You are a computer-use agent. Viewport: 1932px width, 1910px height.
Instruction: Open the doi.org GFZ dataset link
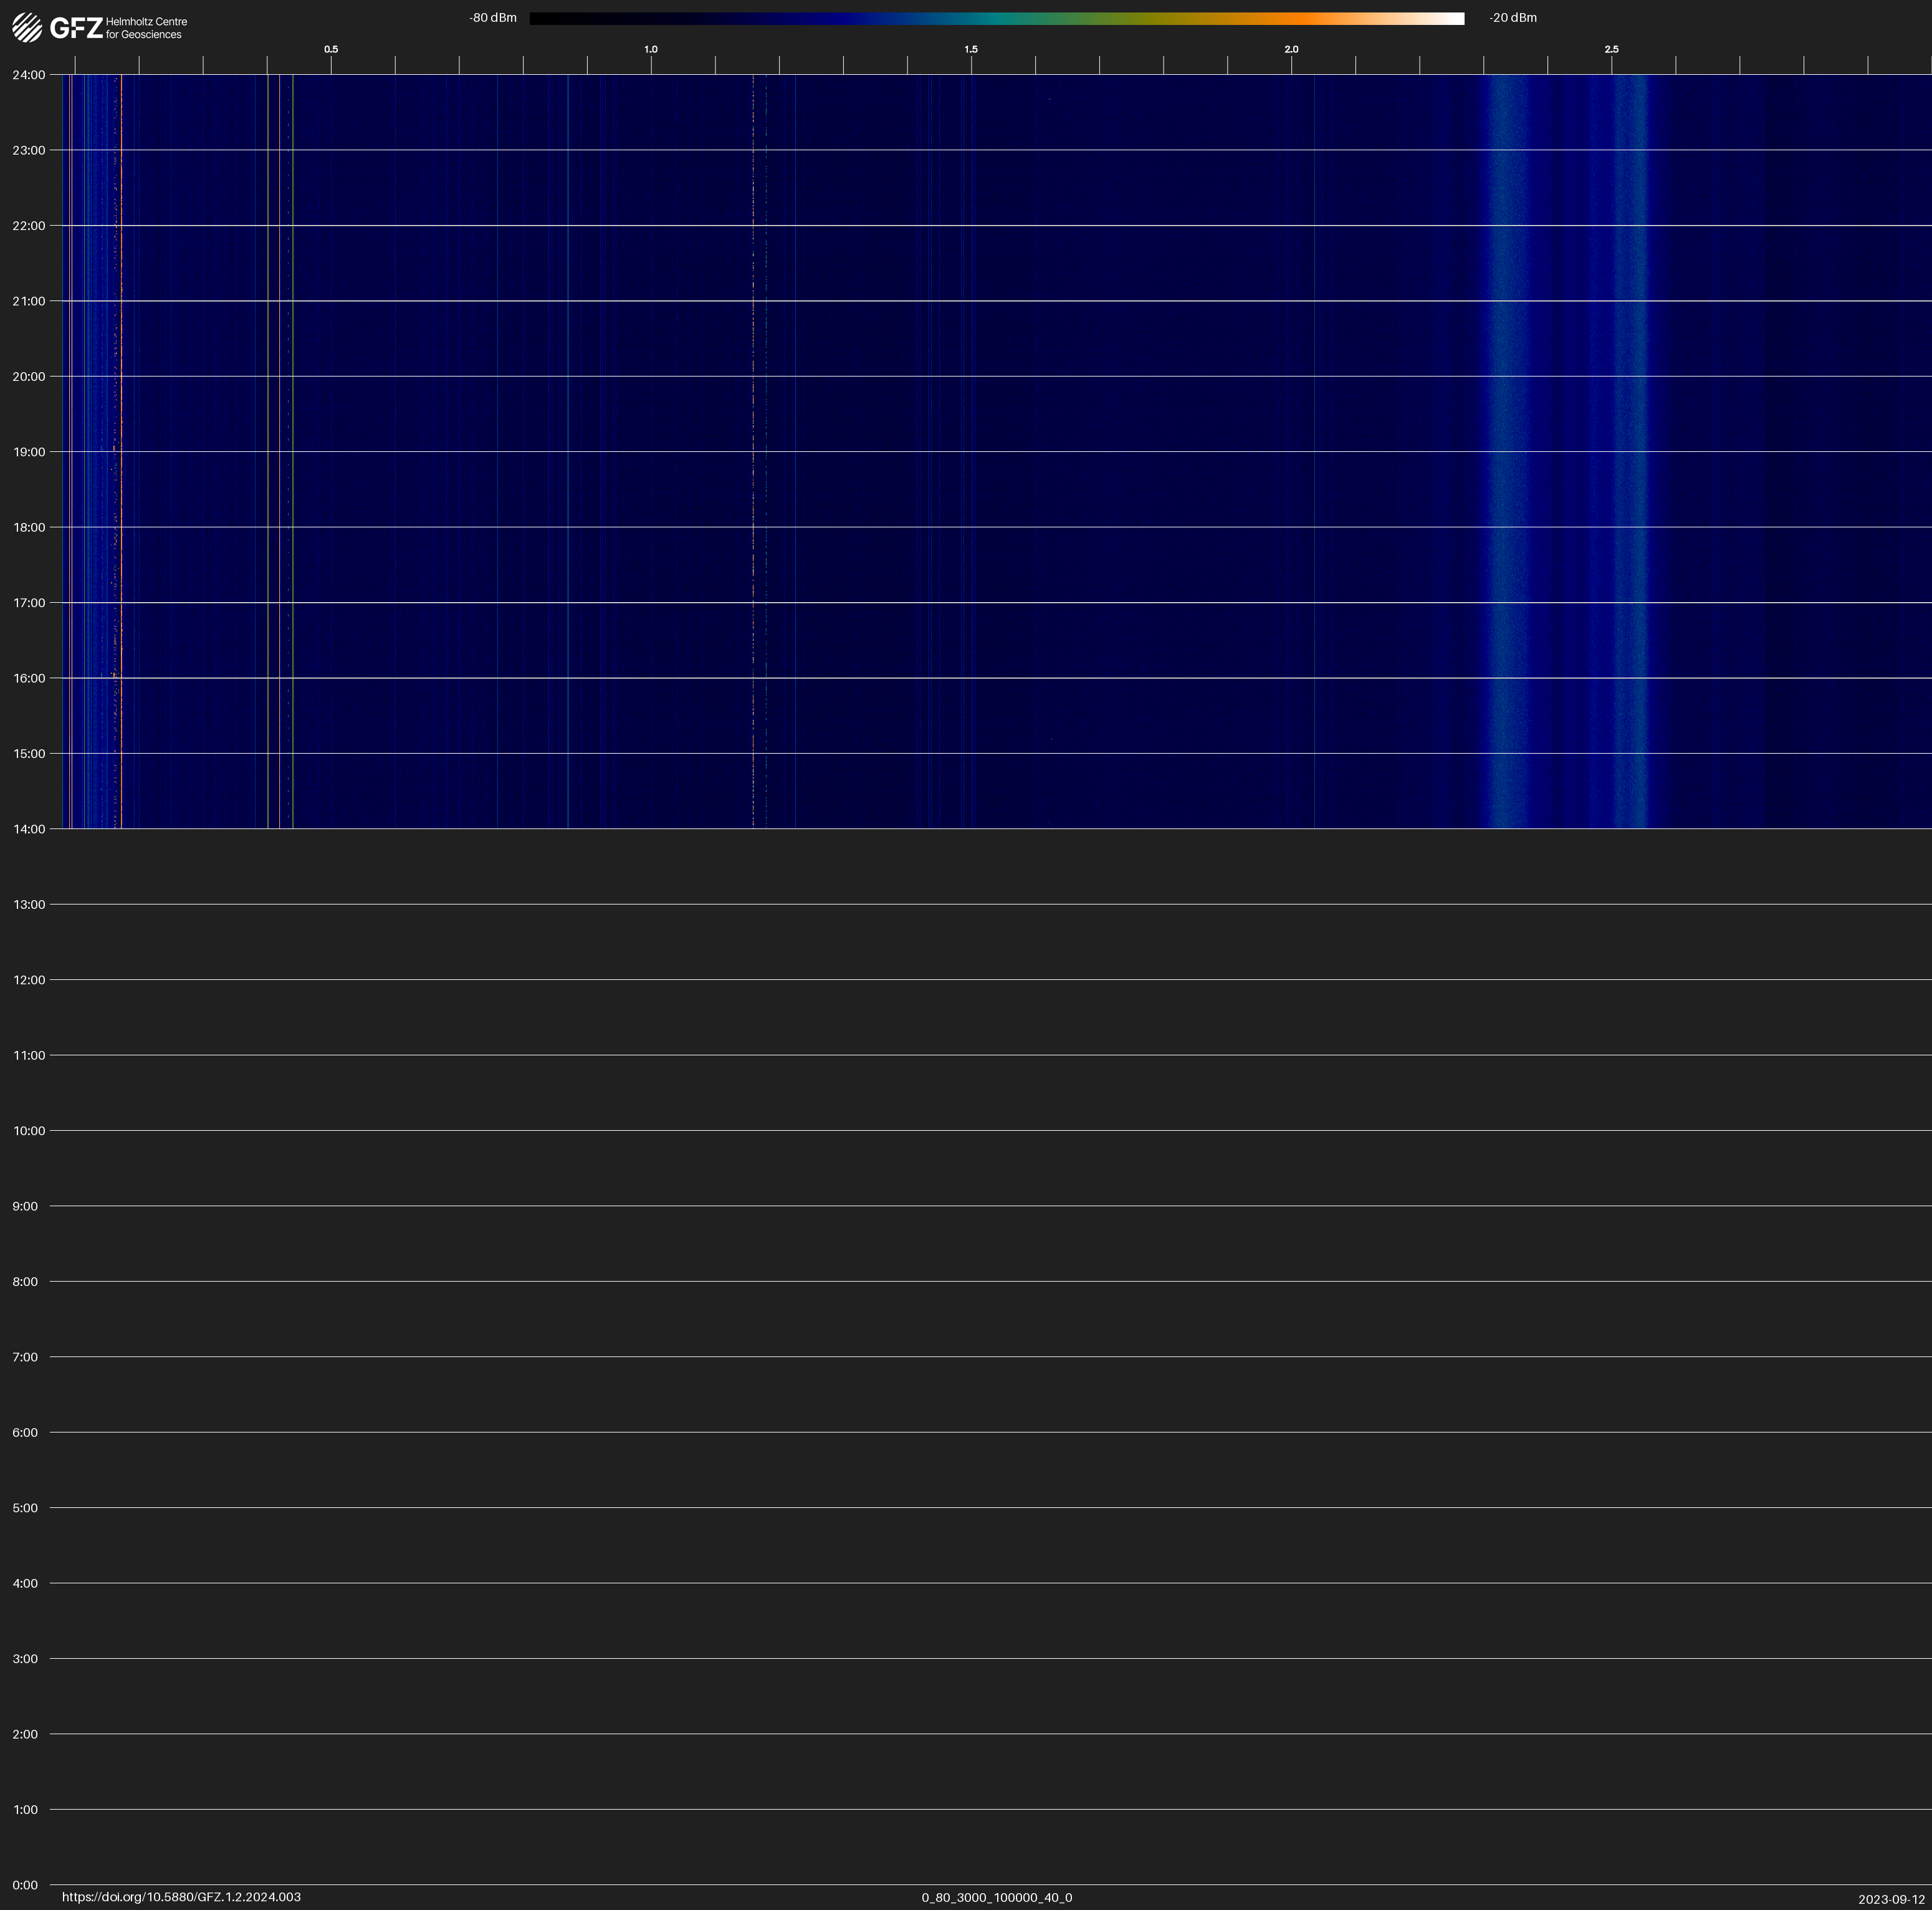(181, 1897)
